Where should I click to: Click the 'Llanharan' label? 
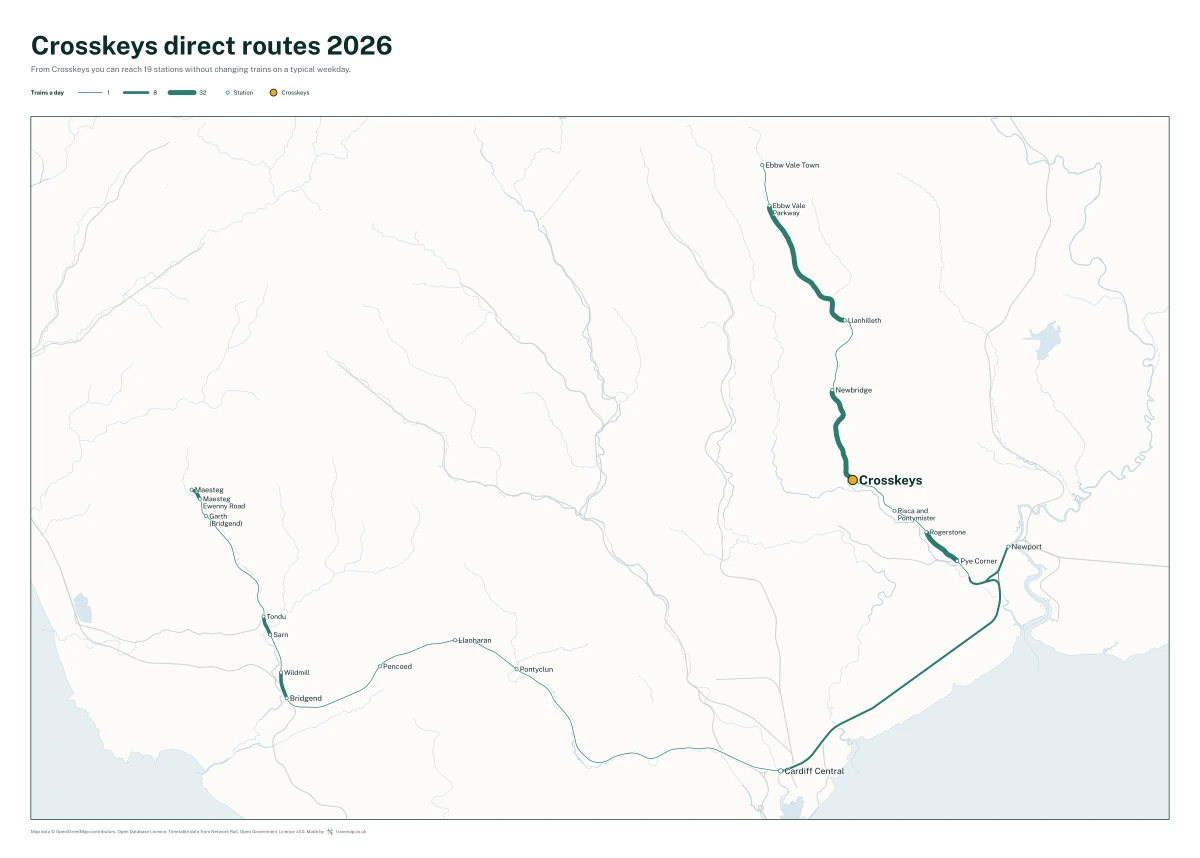[475, 640]
